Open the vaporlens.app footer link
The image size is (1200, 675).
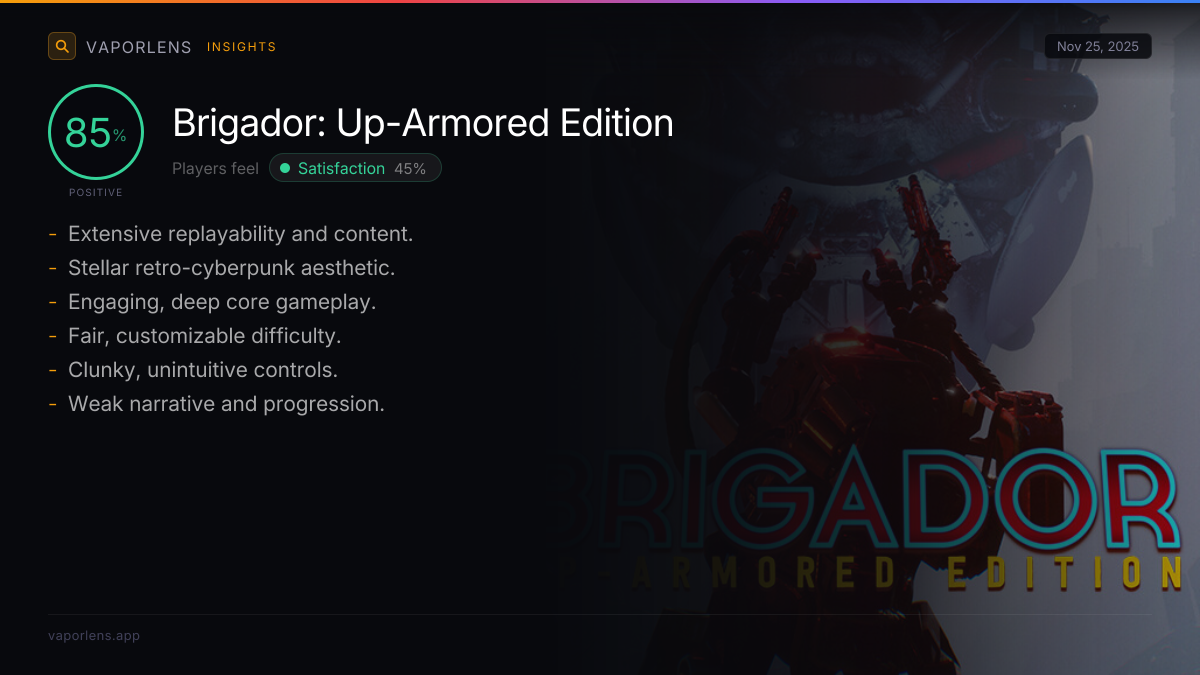click(x=94, y=635)
